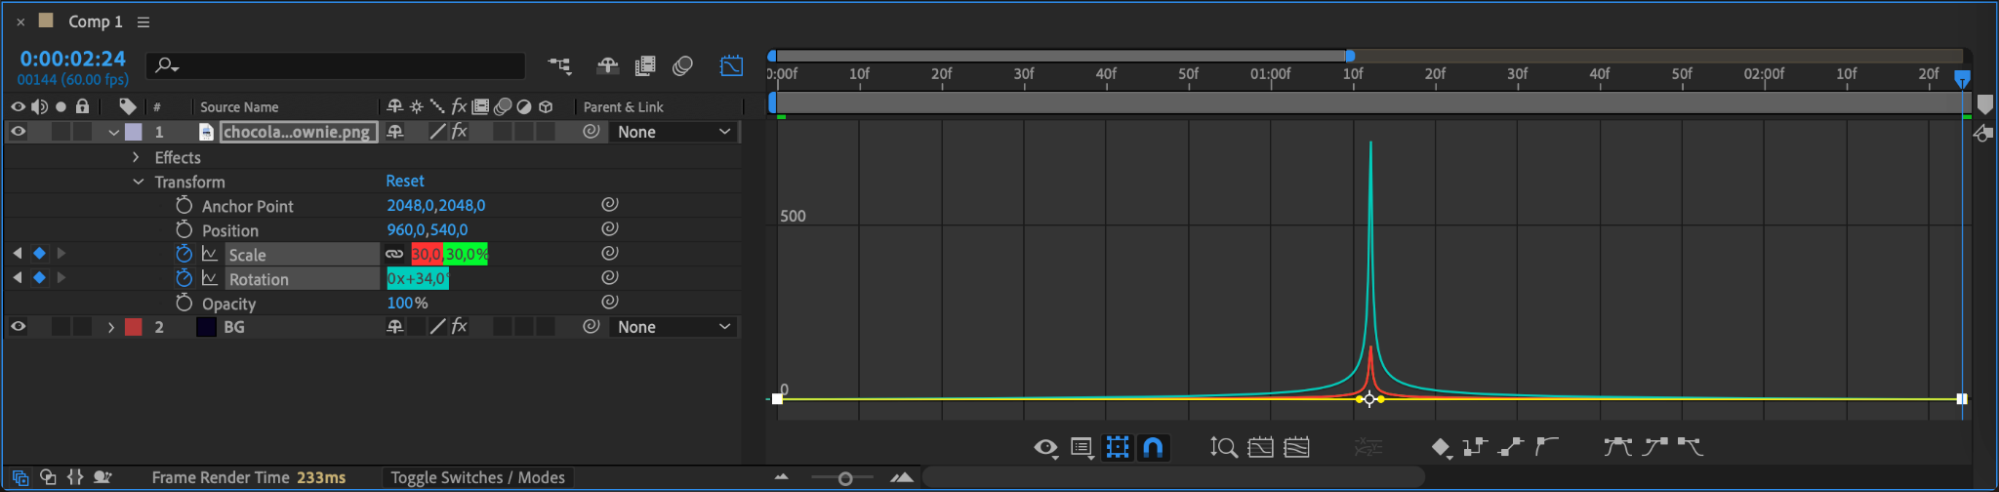Include Scale in the graph editor set
Image resolution: width=1999 pixels, height=492 pixels.
click(x=210, y=254)
